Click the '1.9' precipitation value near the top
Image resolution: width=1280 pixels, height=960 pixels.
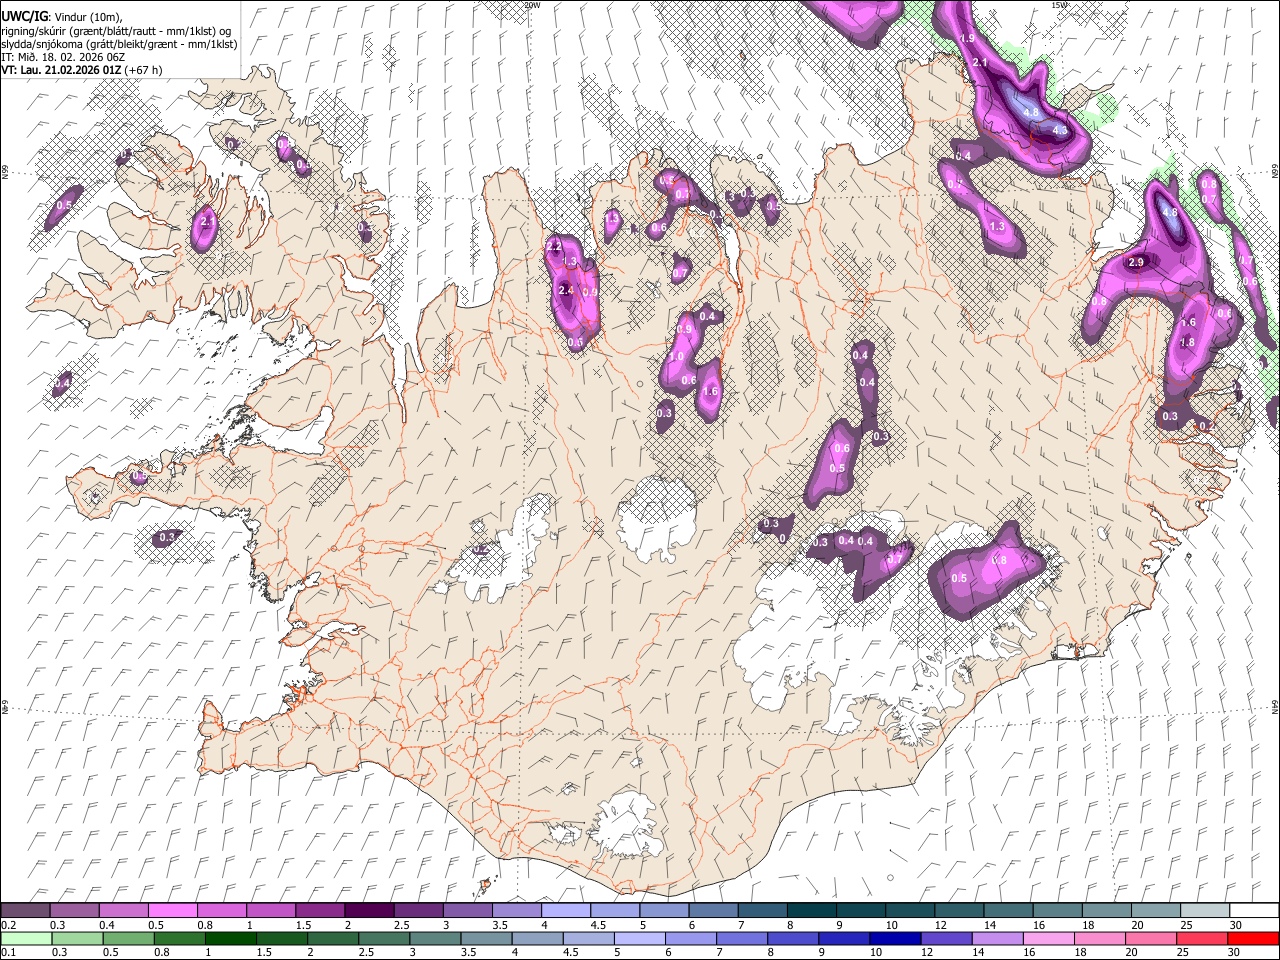(x=967, y=38)
